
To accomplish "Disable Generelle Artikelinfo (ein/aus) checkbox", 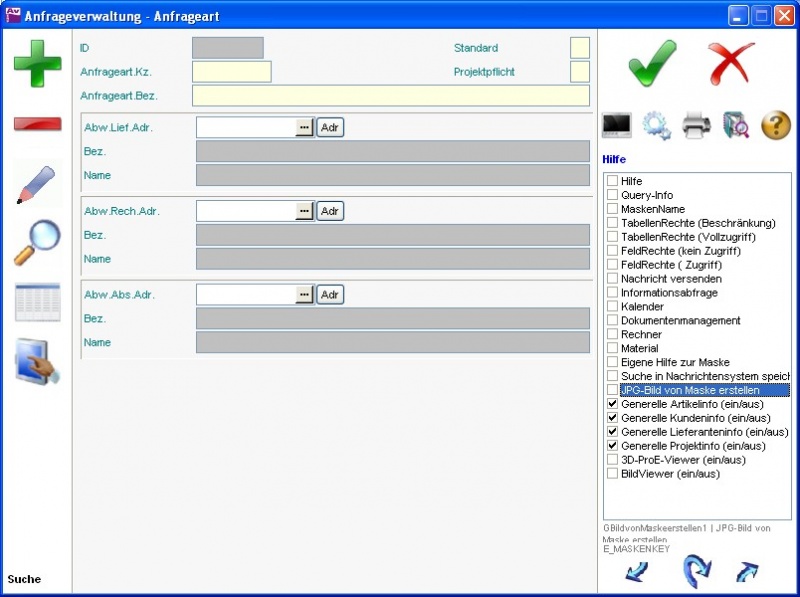I will point(612,404).
